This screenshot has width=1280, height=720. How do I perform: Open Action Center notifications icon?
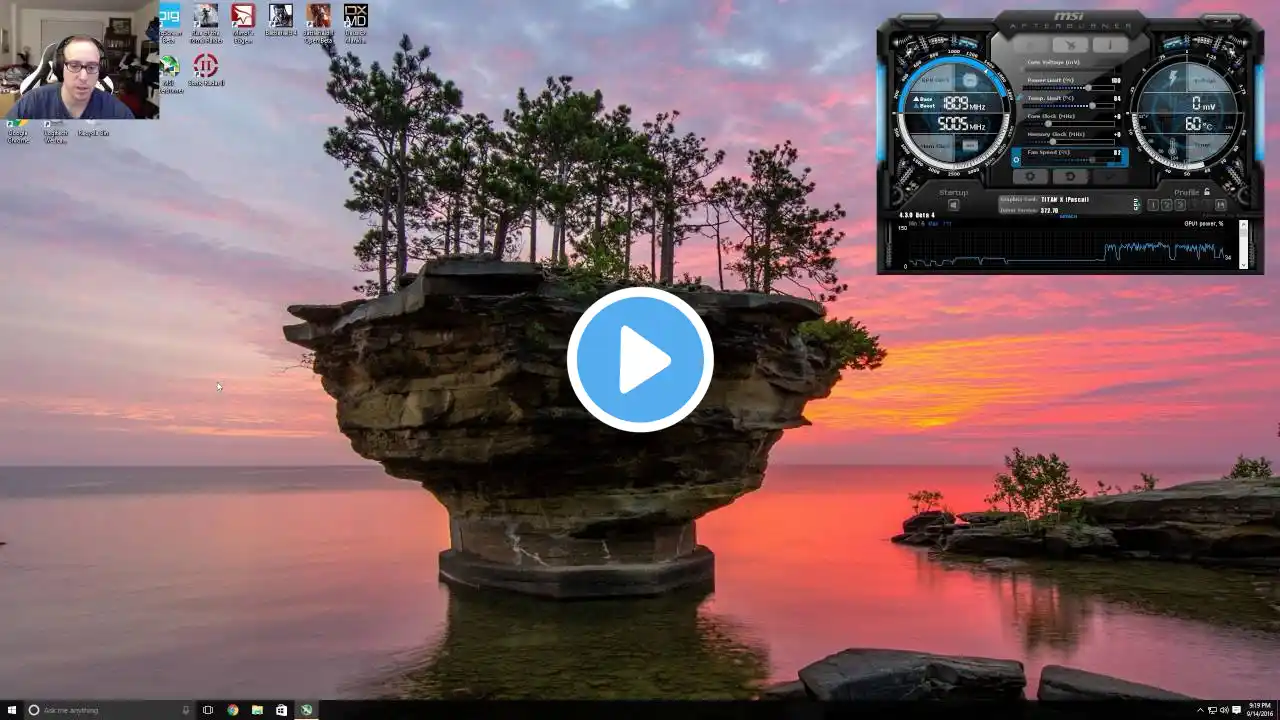click(1234, 710)
